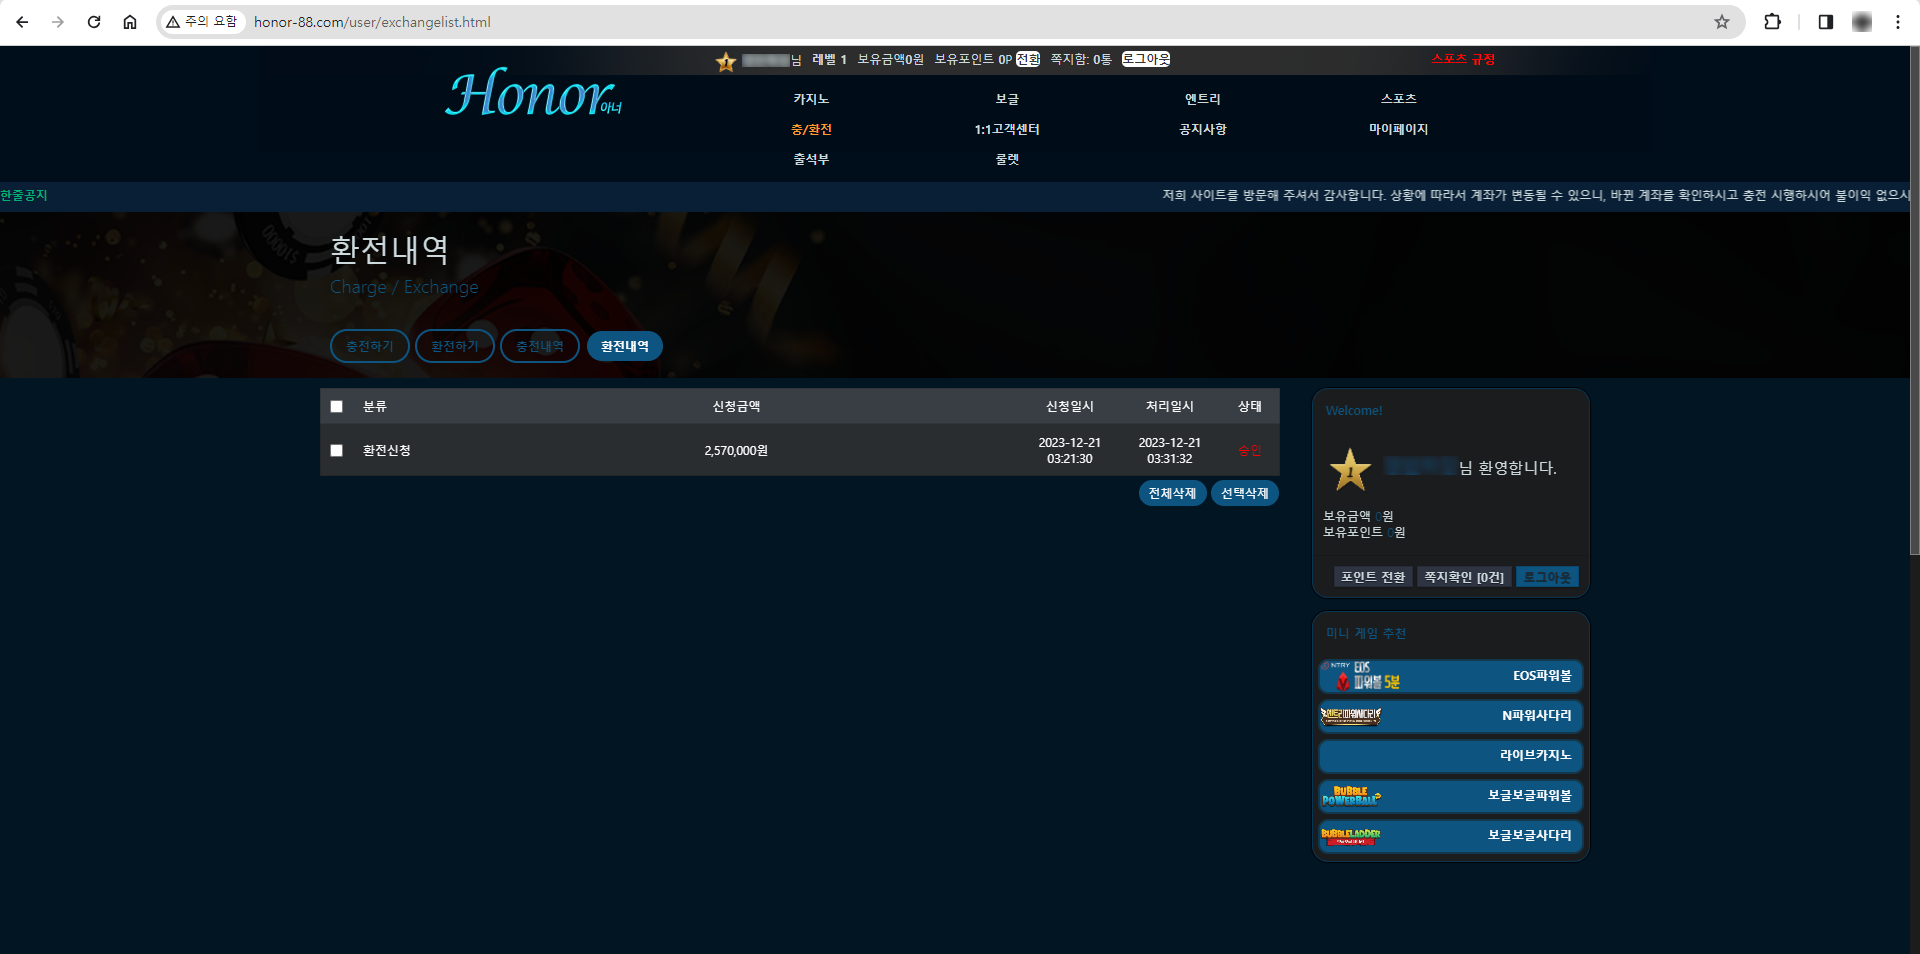Viewport: 1920px width, 954px height.
Task: Switch to the 충전내역 tab
Action: click(540, 346)
